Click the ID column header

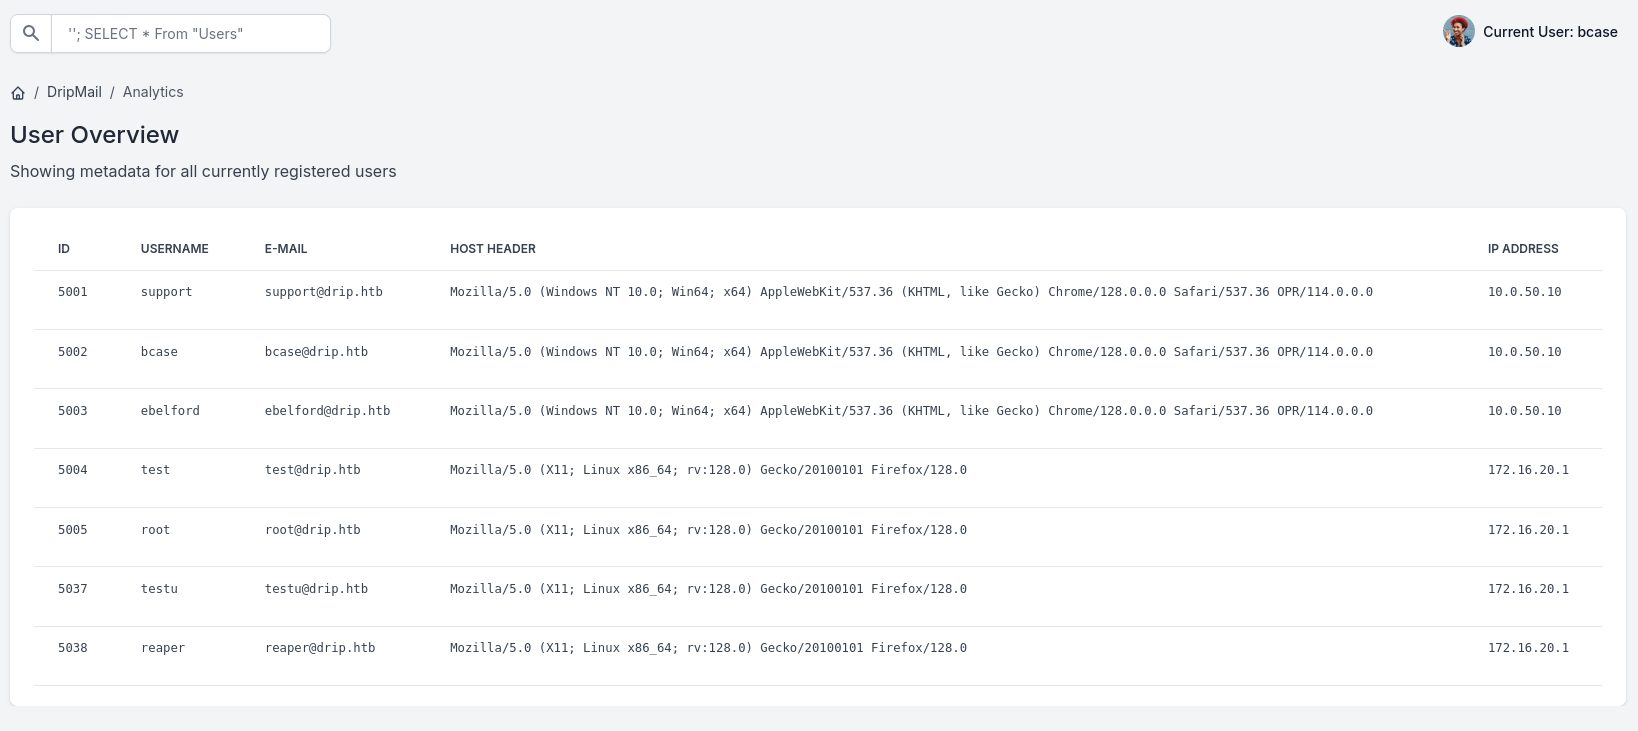coord(64,249)
